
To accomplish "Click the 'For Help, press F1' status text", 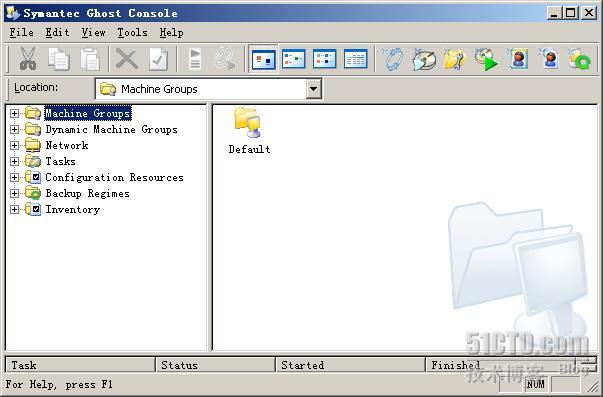I will (x=59, y=384).
